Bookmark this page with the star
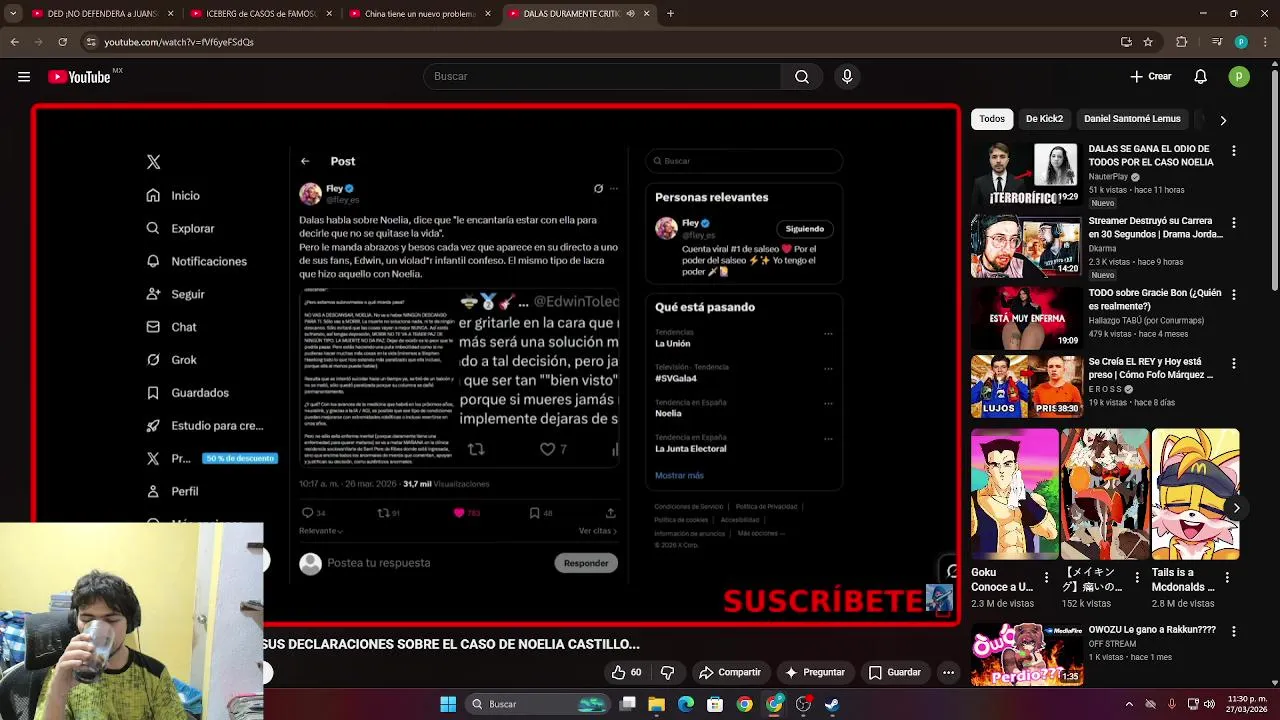Image resolution: width=1280 pixels, height=720 pixels. pos(1148,42)
